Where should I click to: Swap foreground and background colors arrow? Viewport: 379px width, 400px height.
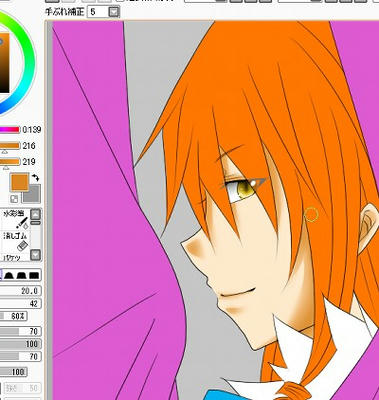point(36,177)
